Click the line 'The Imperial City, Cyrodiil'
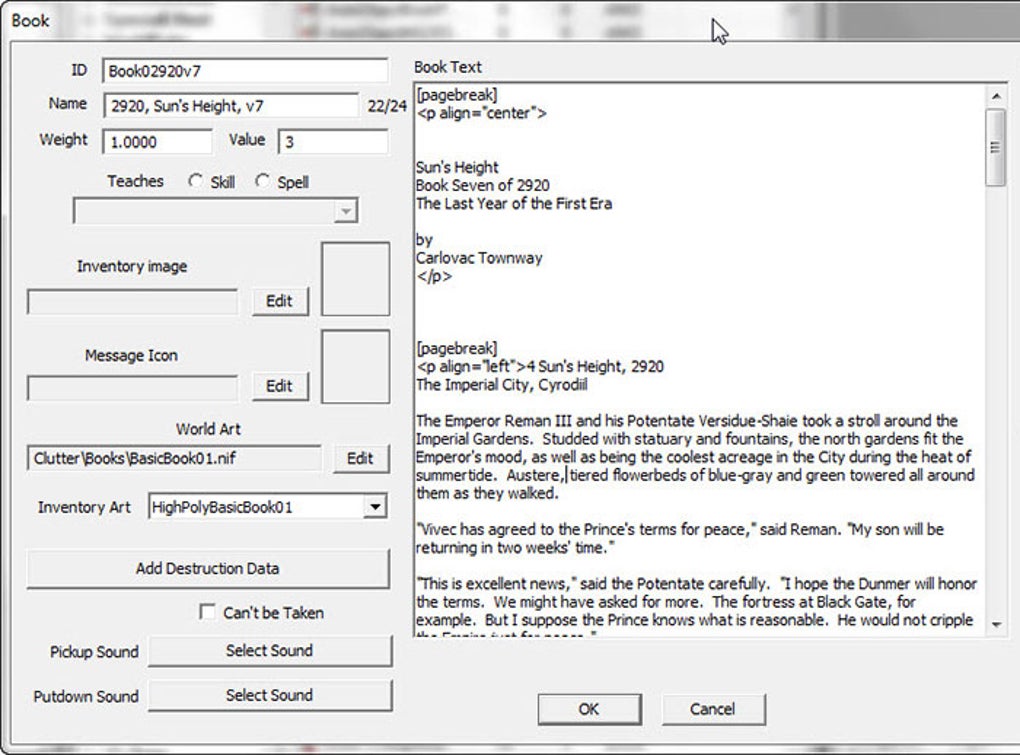 [502, 384]
